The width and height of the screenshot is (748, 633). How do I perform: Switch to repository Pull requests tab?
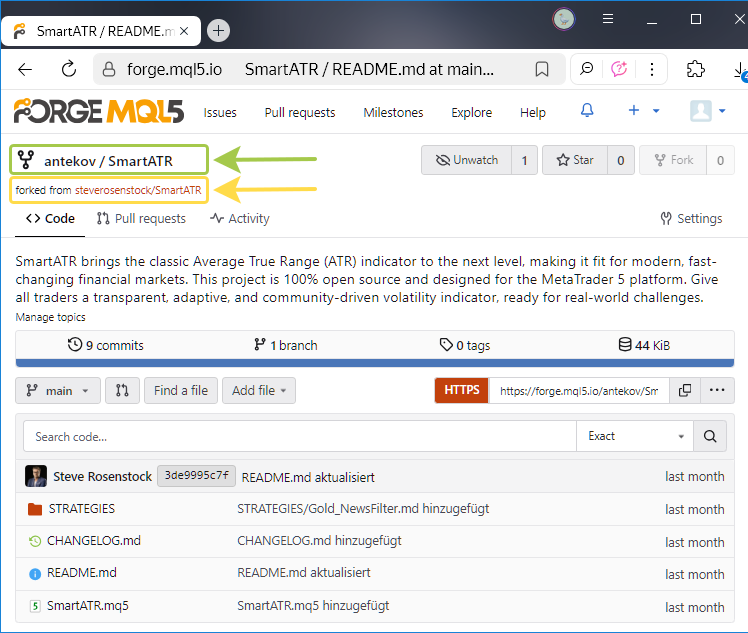[x=141, y=218]
